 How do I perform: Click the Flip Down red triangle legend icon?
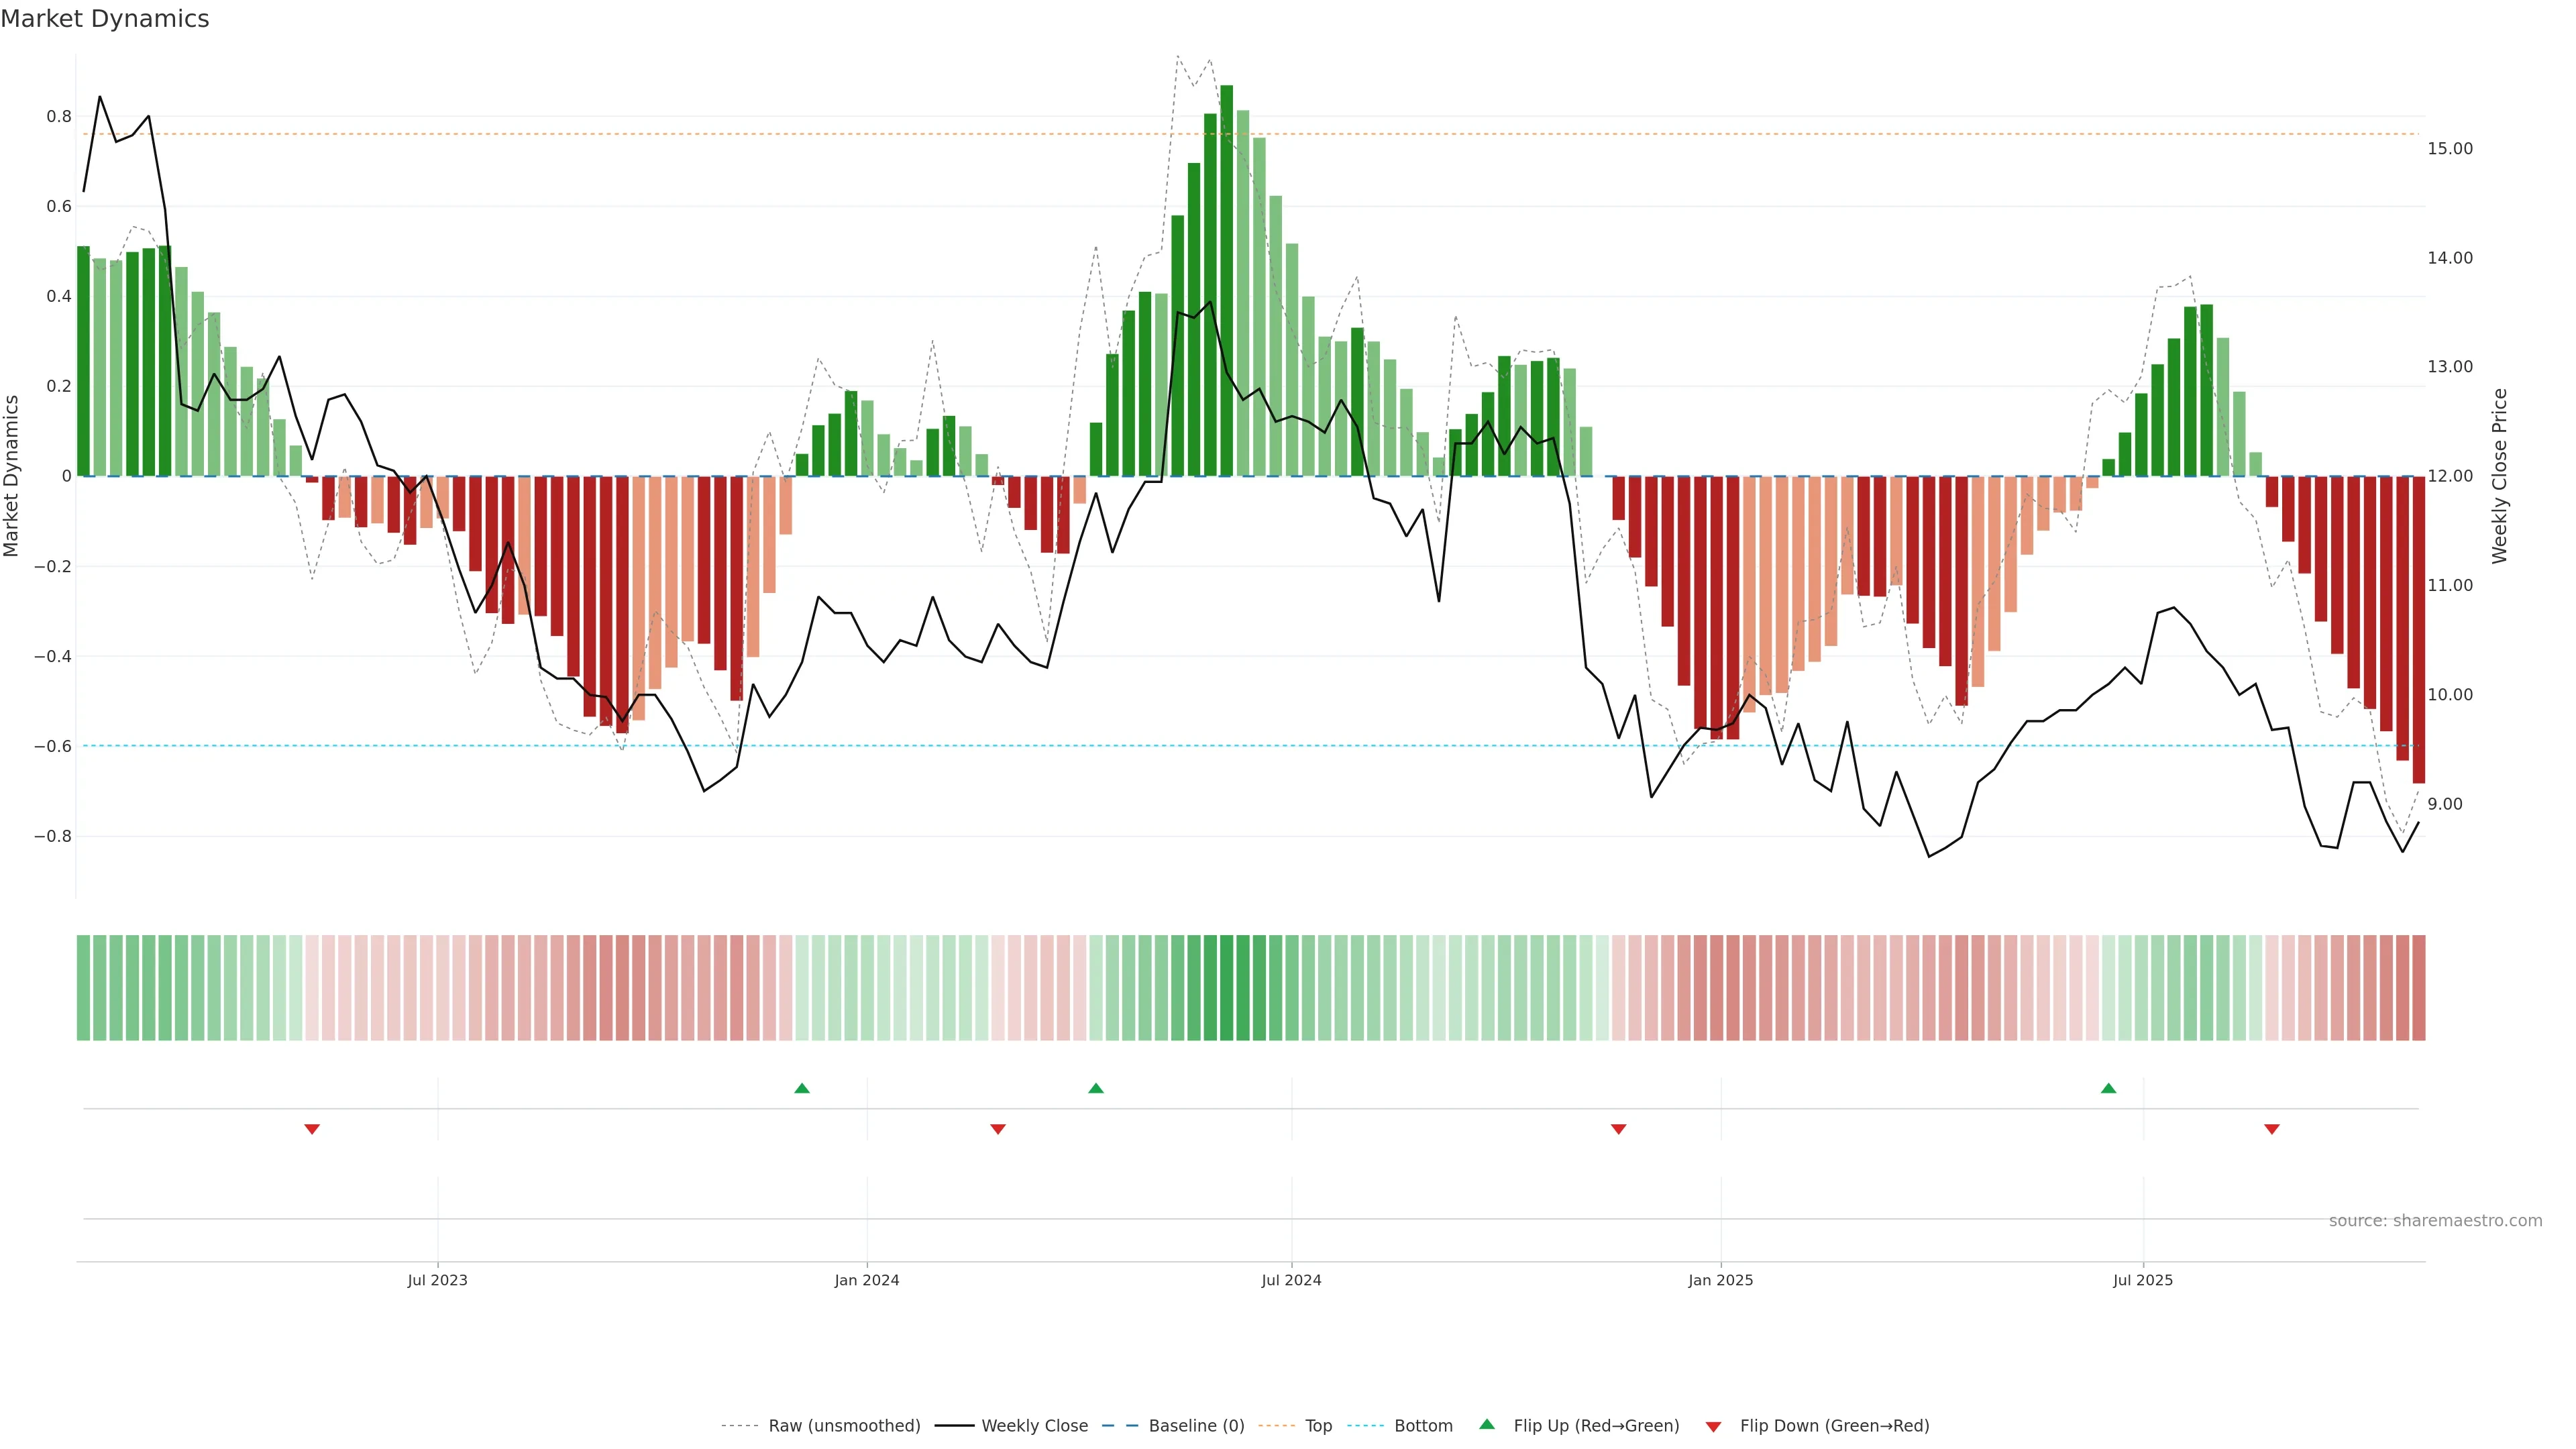(x=1713, y=1426)
